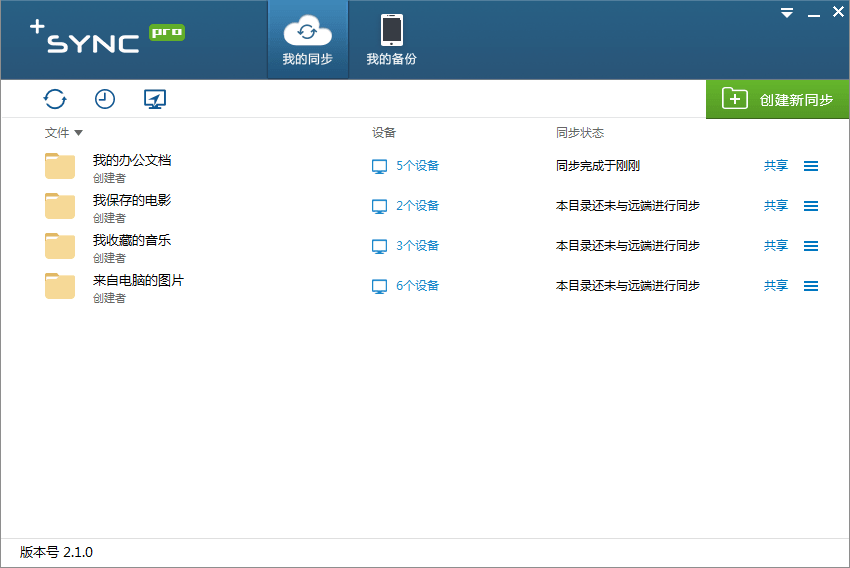Open 5个设备 link for 我的办公文档
The image size is (850, 568).
tap(417, 166)
